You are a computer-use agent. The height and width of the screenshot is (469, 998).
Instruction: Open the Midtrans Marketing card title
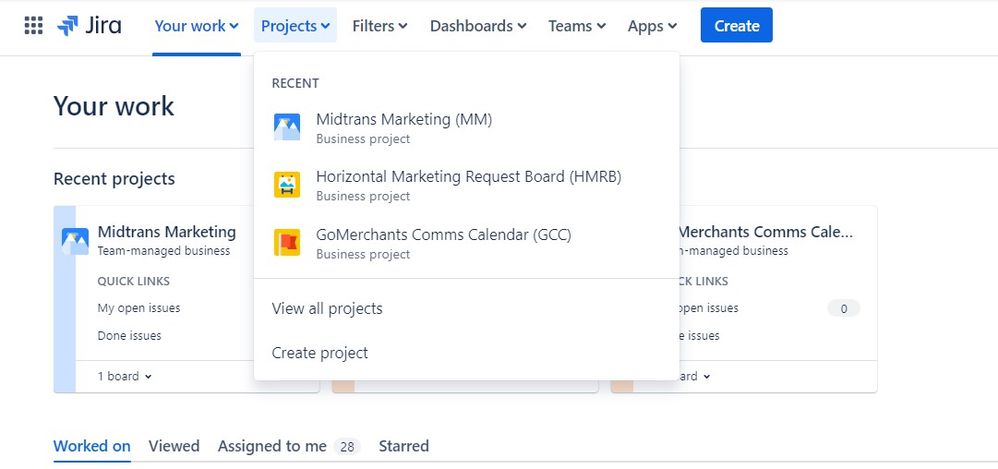[167, 232]
